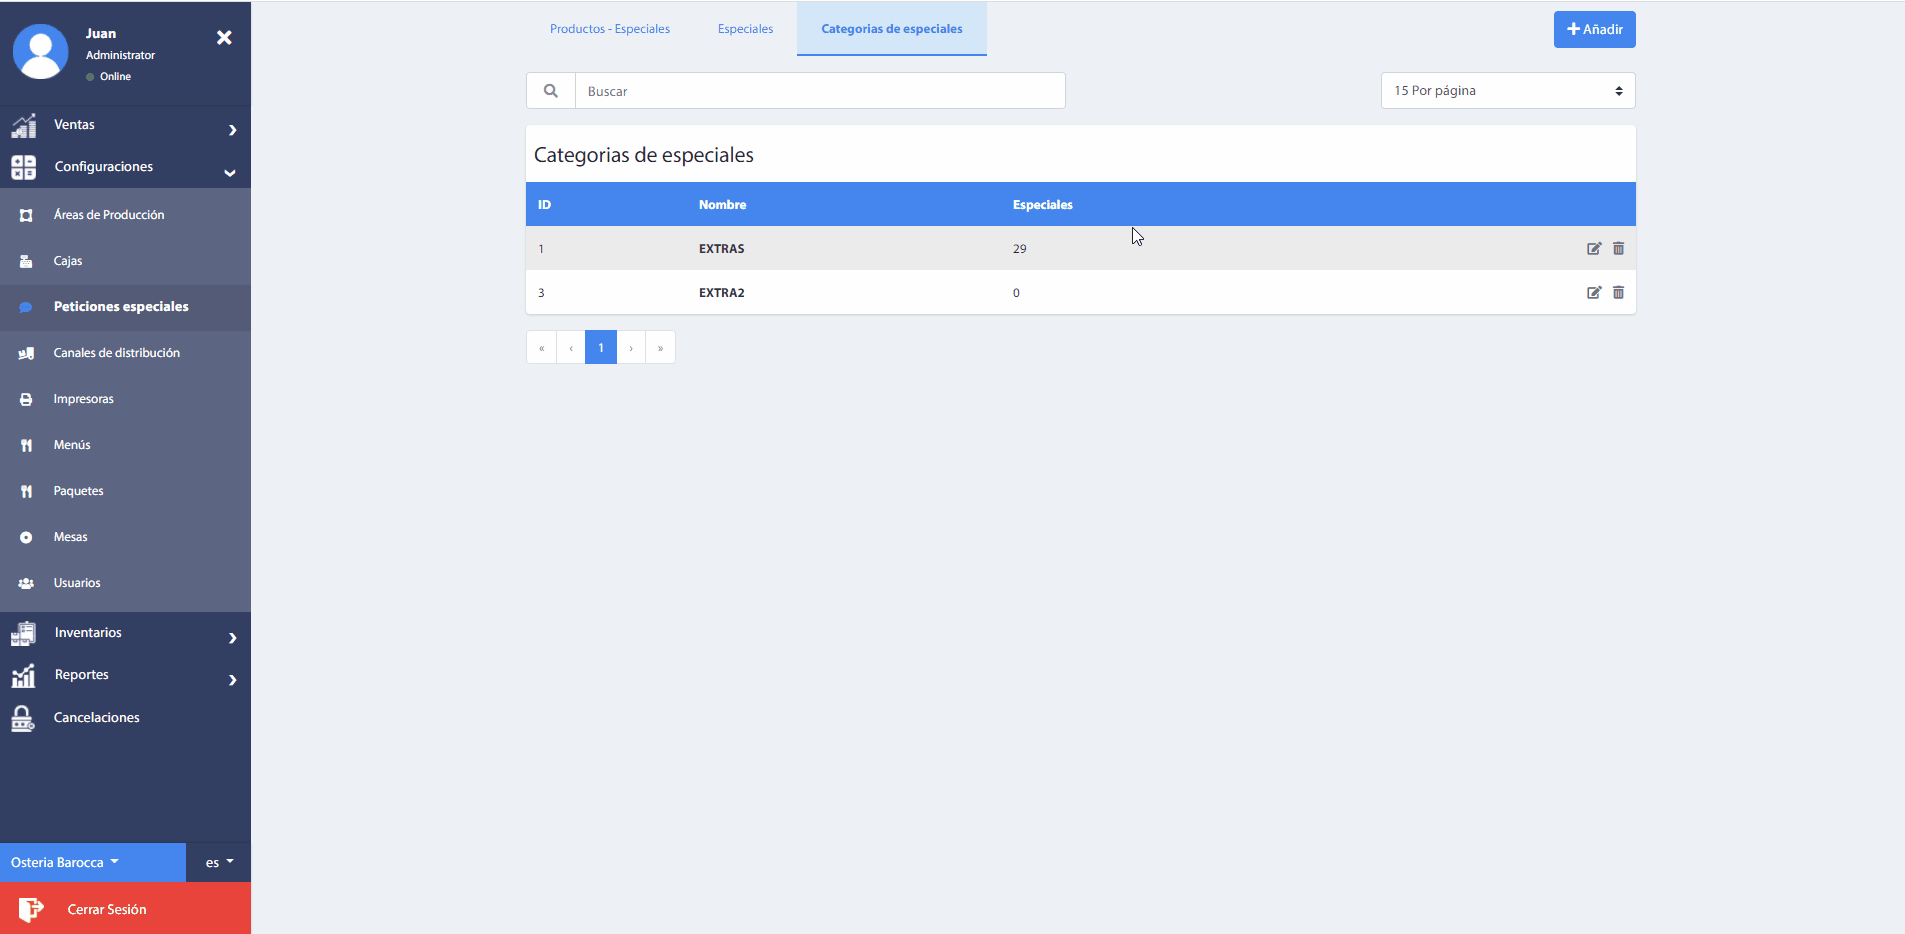Image resolution: width=1905 pixels, height=934 pixels.
Task: Delete the EXTRA2 category with trash icon
Action: click(1618, 293)
